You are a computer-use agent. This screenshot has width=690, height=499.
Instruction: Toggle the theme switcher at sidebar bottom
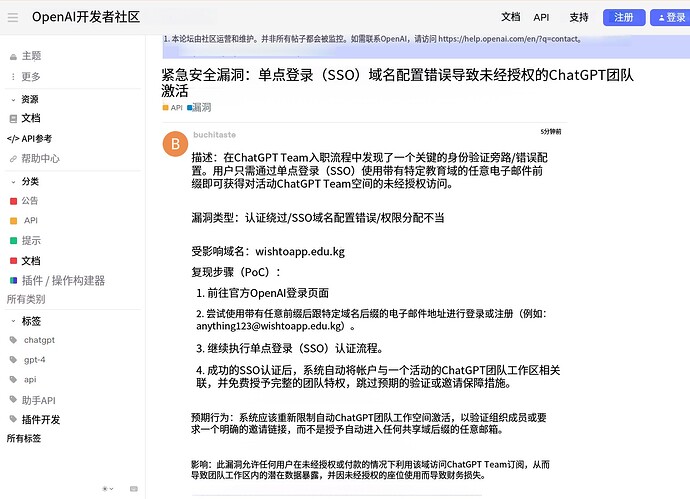108,488
